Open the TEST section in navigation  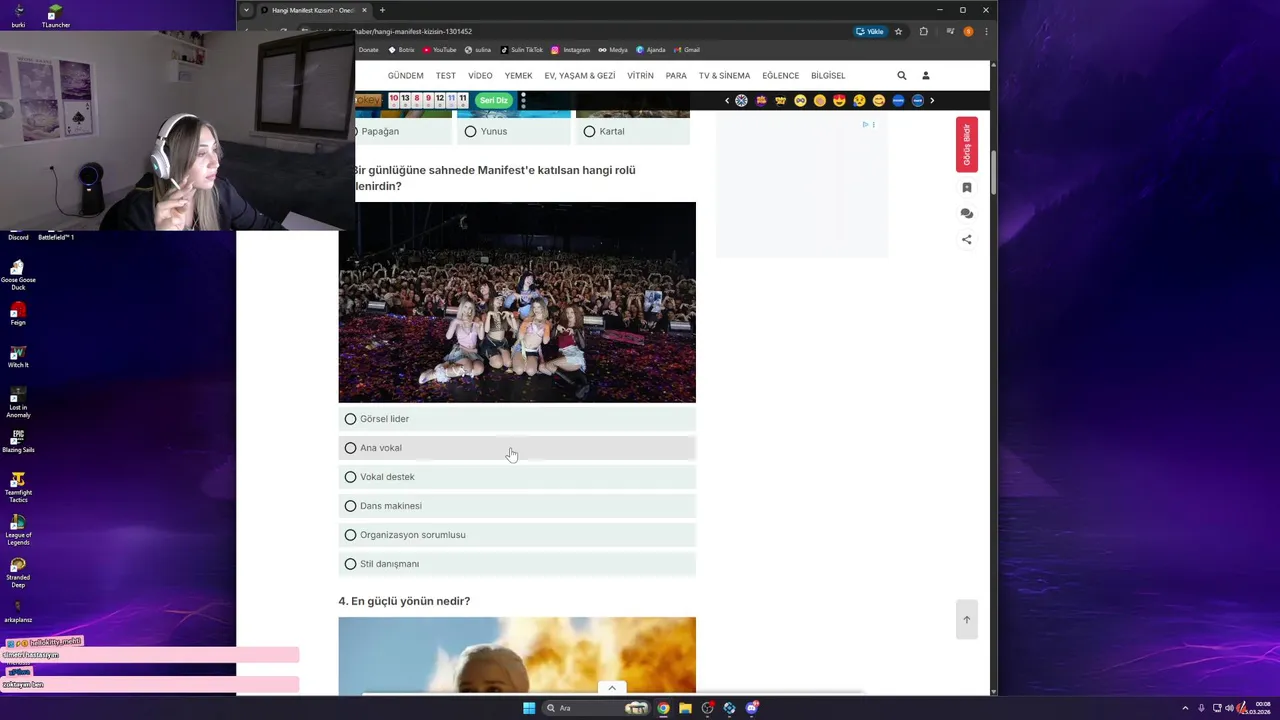[x=446, y=75]
